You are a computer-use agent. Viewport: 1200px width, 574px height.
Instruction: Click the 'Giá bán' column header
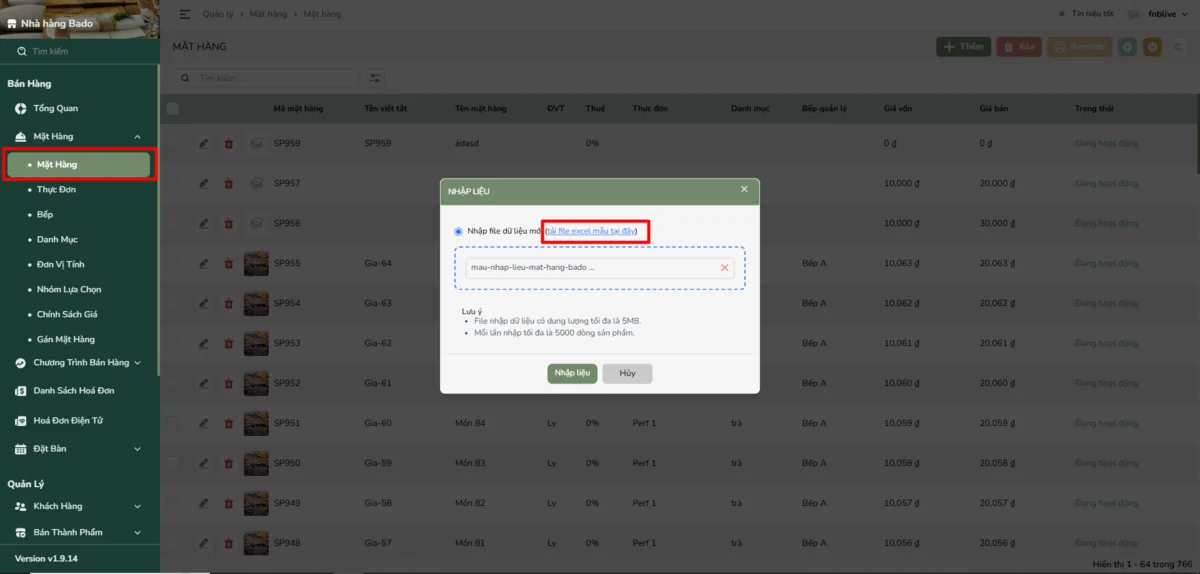(992, 108)
